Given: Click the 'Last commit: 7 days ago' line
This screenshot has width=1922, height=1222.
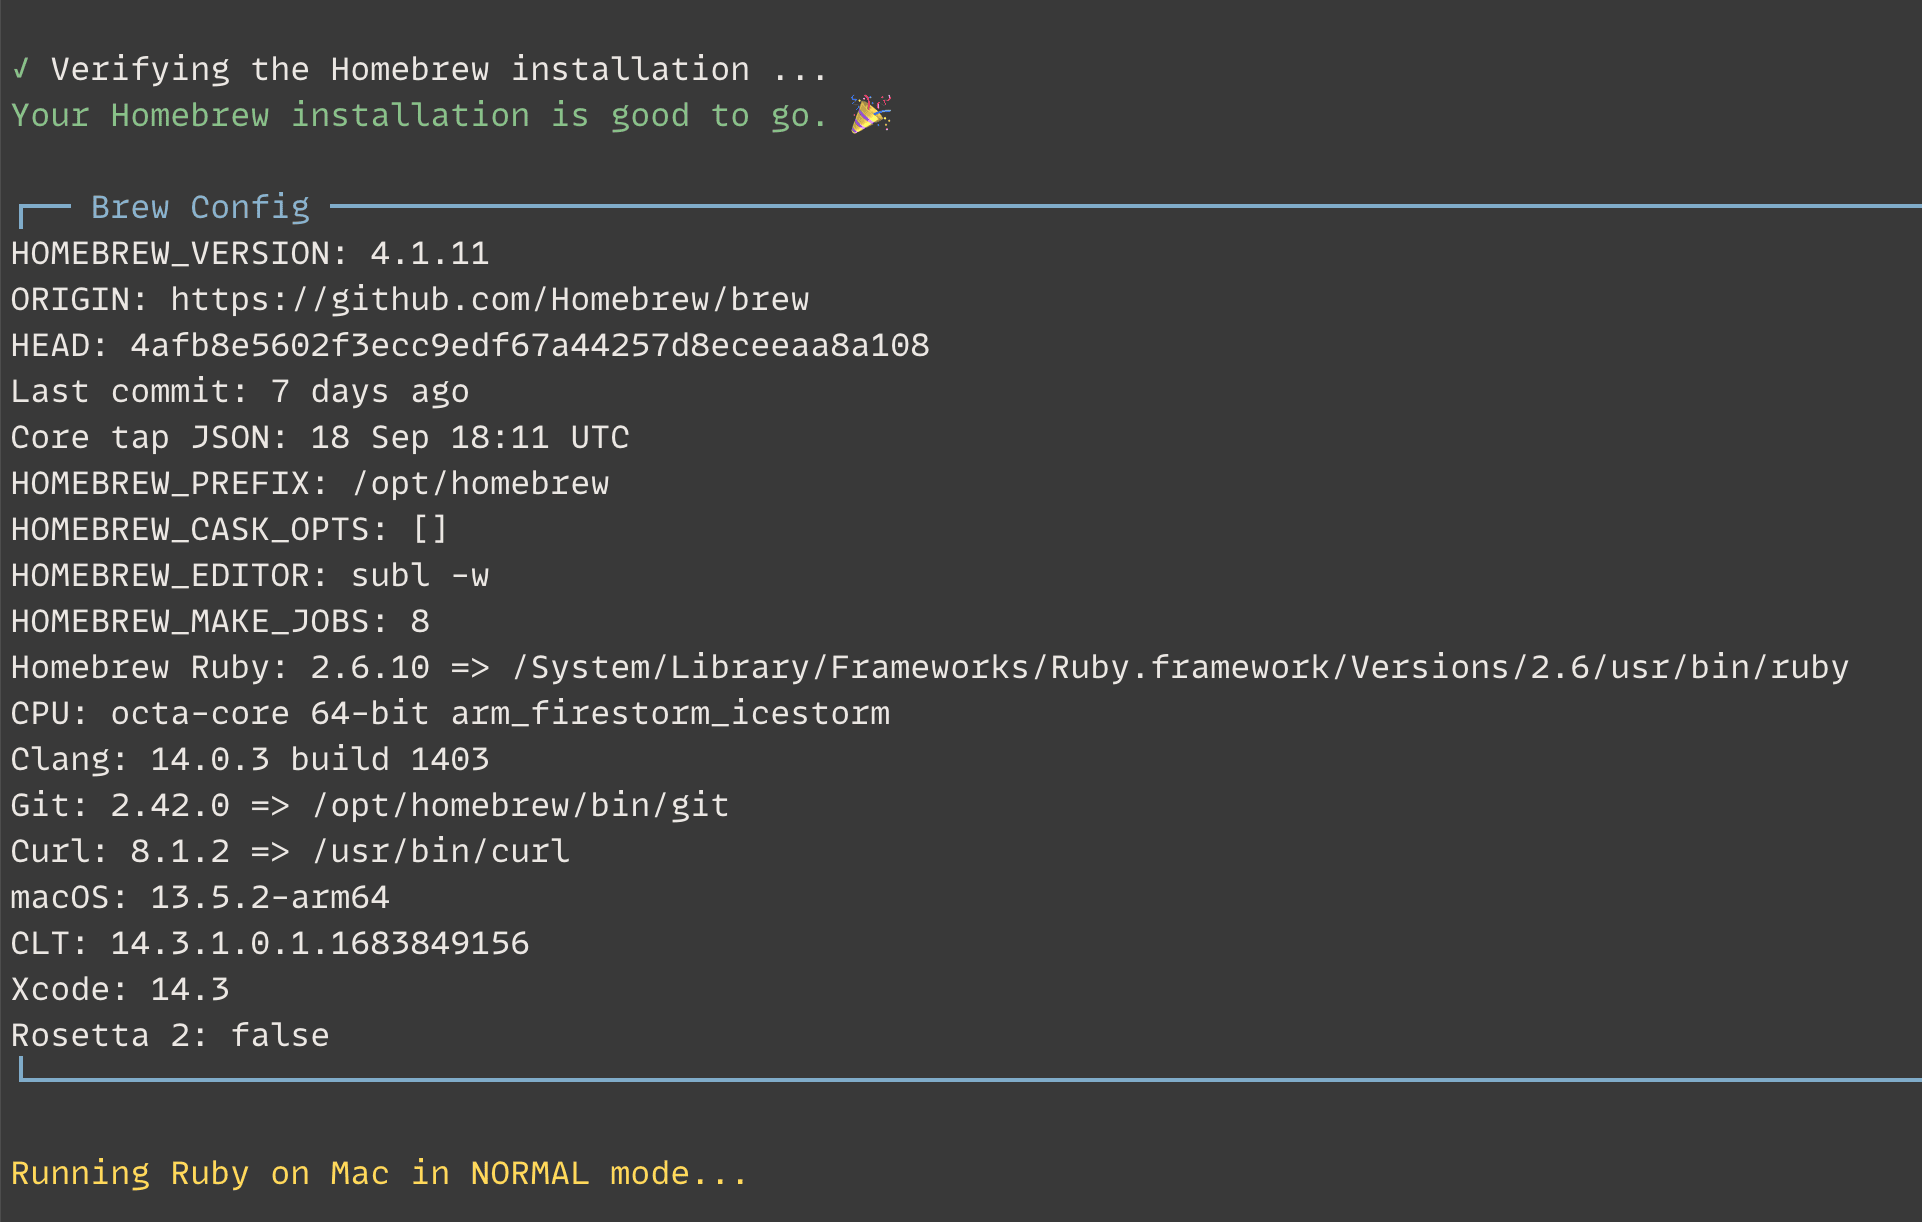Looking at the screenshot, I should pyautogui.click(x=240, y=391).
